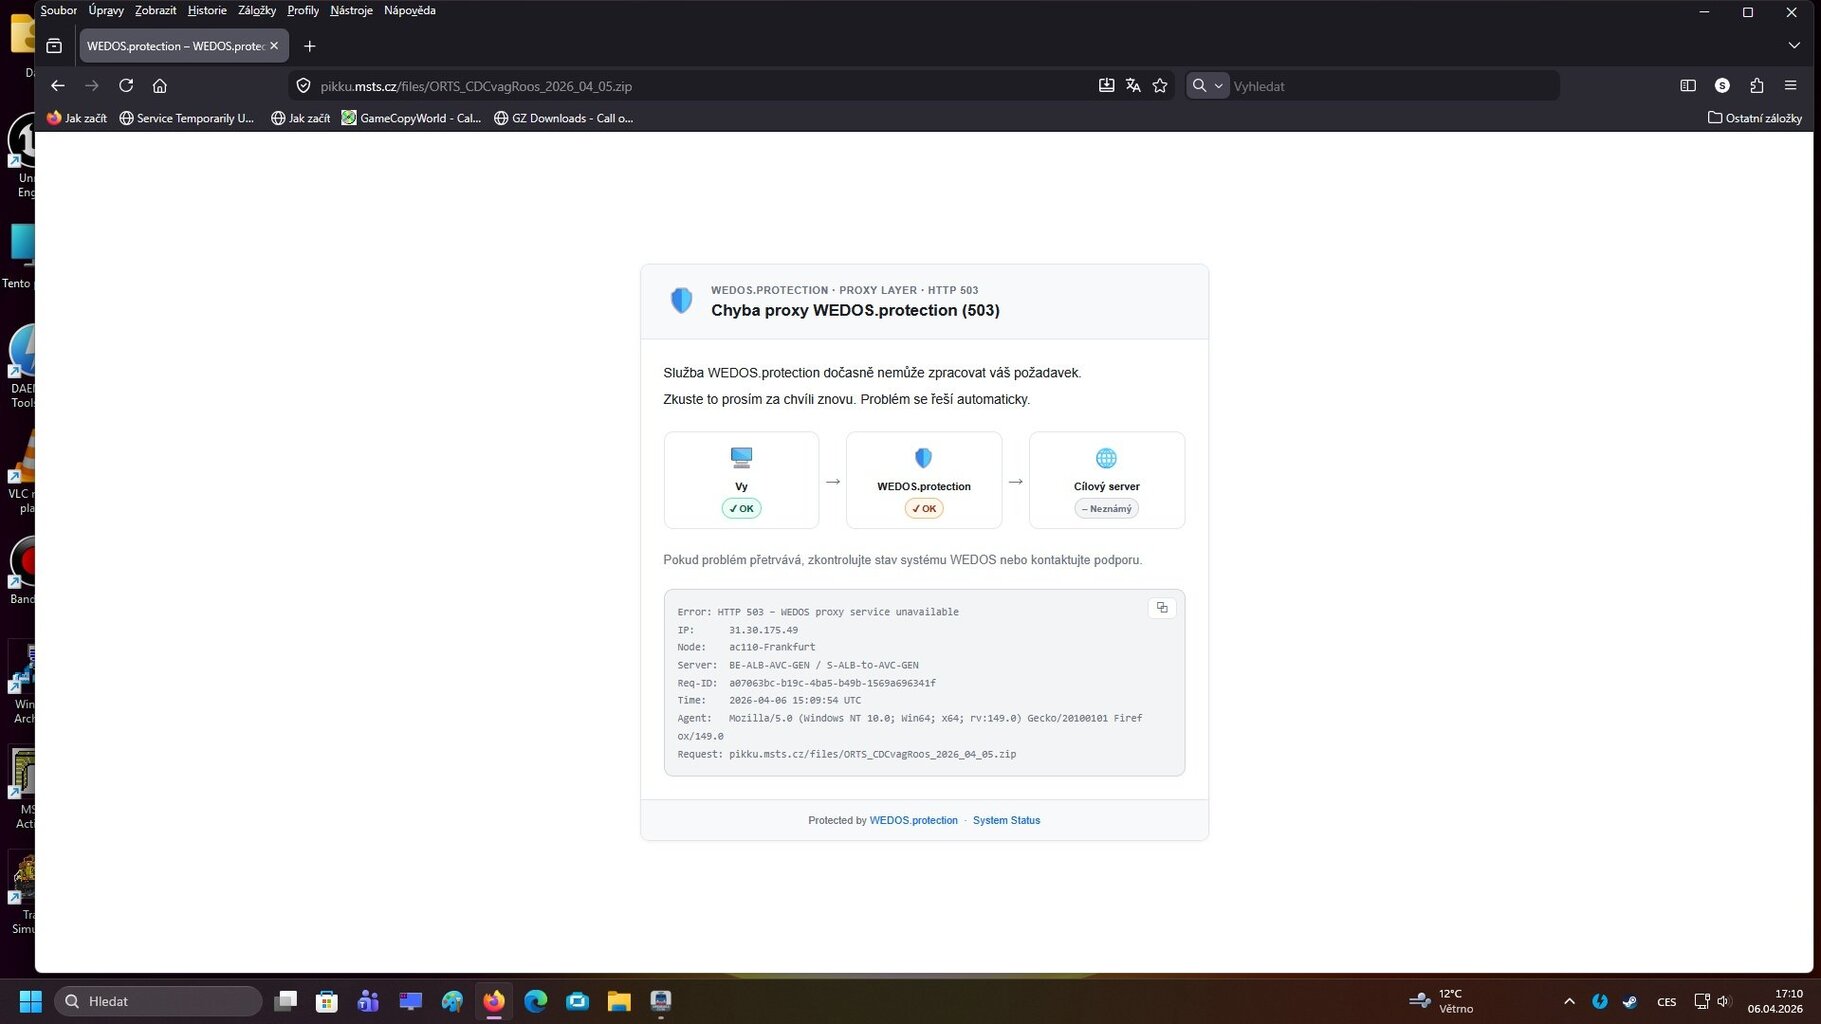The image size is (1821, 1024).
Task: Copy error details using the copy icon
Action: coord(1162,608)
